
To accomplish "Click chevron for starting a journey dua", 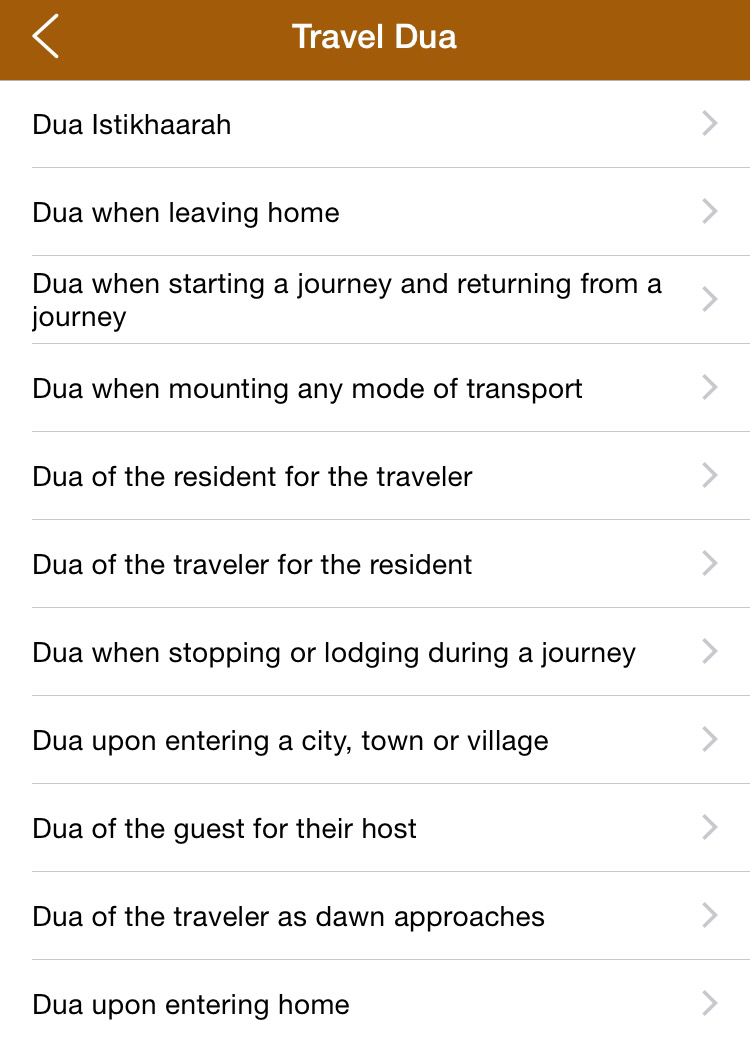I will pyautogui.click(x=710, y=300).
